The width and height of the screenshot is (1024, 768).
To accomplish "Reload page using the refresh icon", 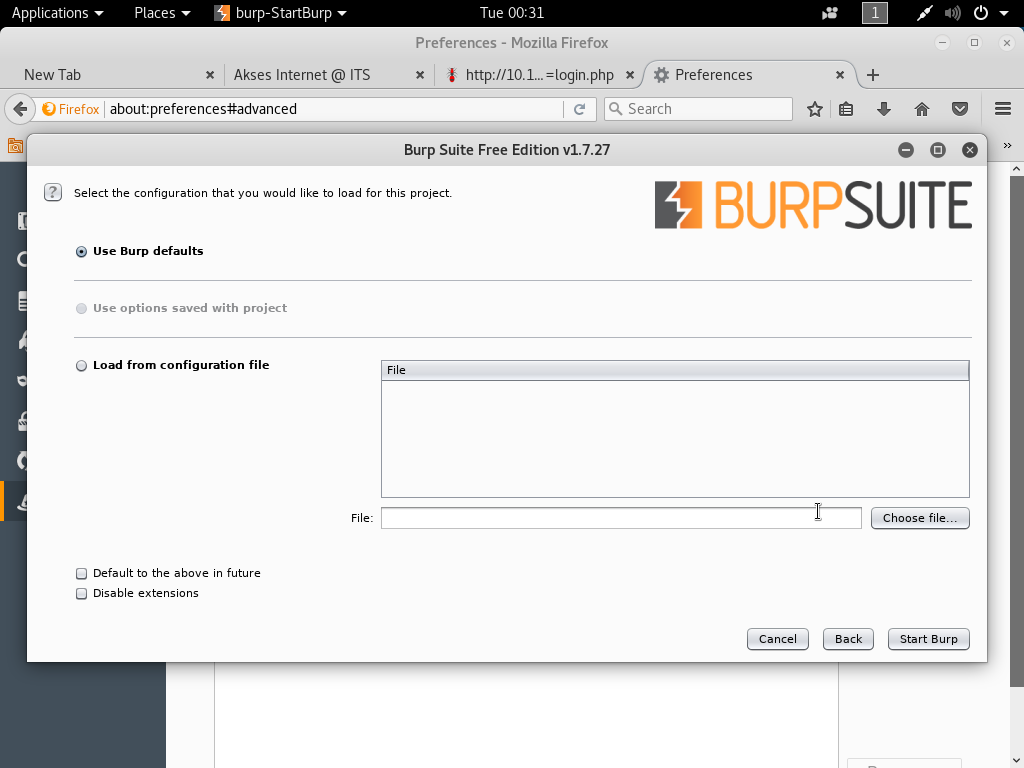I will coord(579,109).
